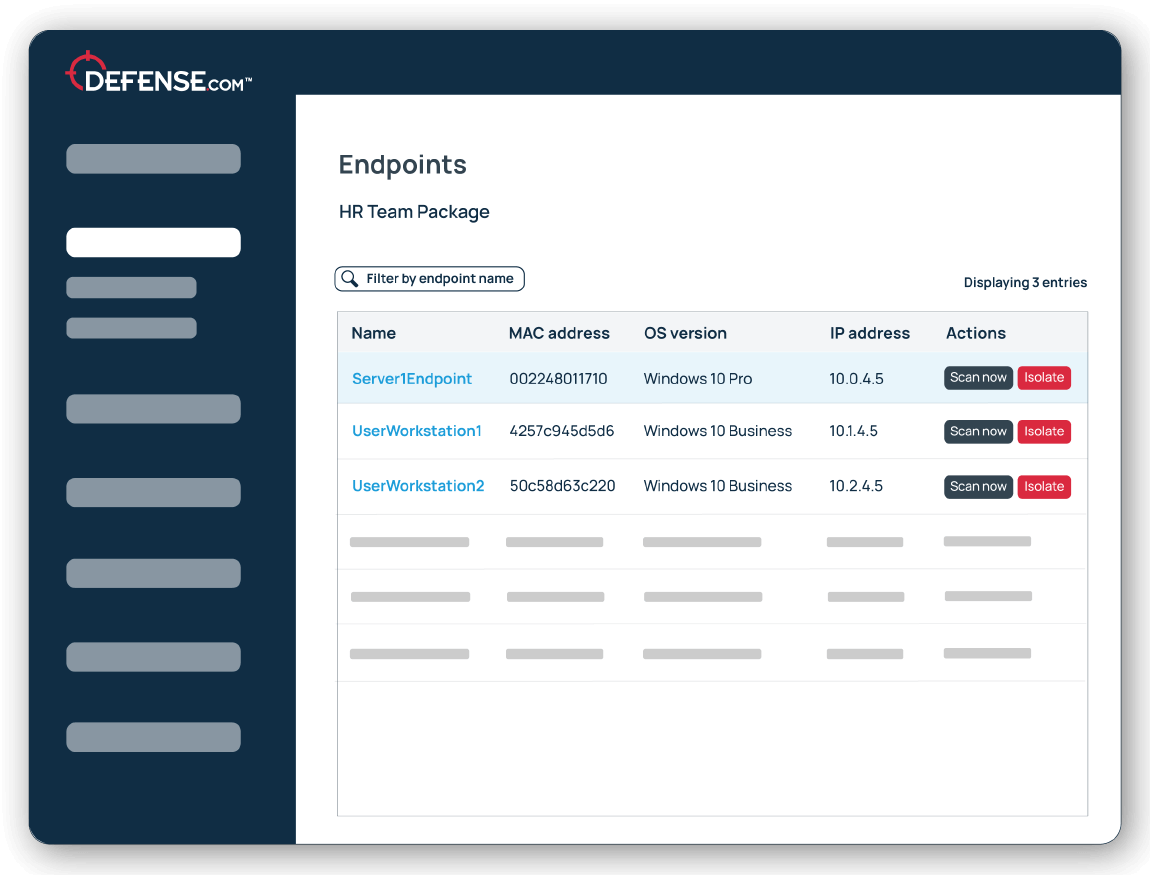Click the first sub-item under the active sidebar entry
Screen dimensions: 1150x875
[x=131, y=287]
